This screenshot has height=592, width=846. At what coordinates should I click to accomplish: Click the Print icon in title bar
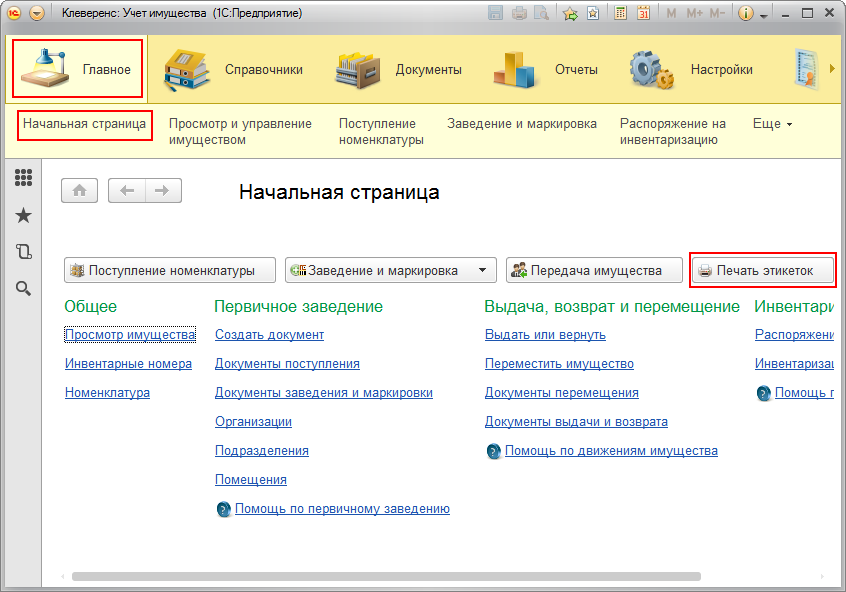(x=519, y=13)
